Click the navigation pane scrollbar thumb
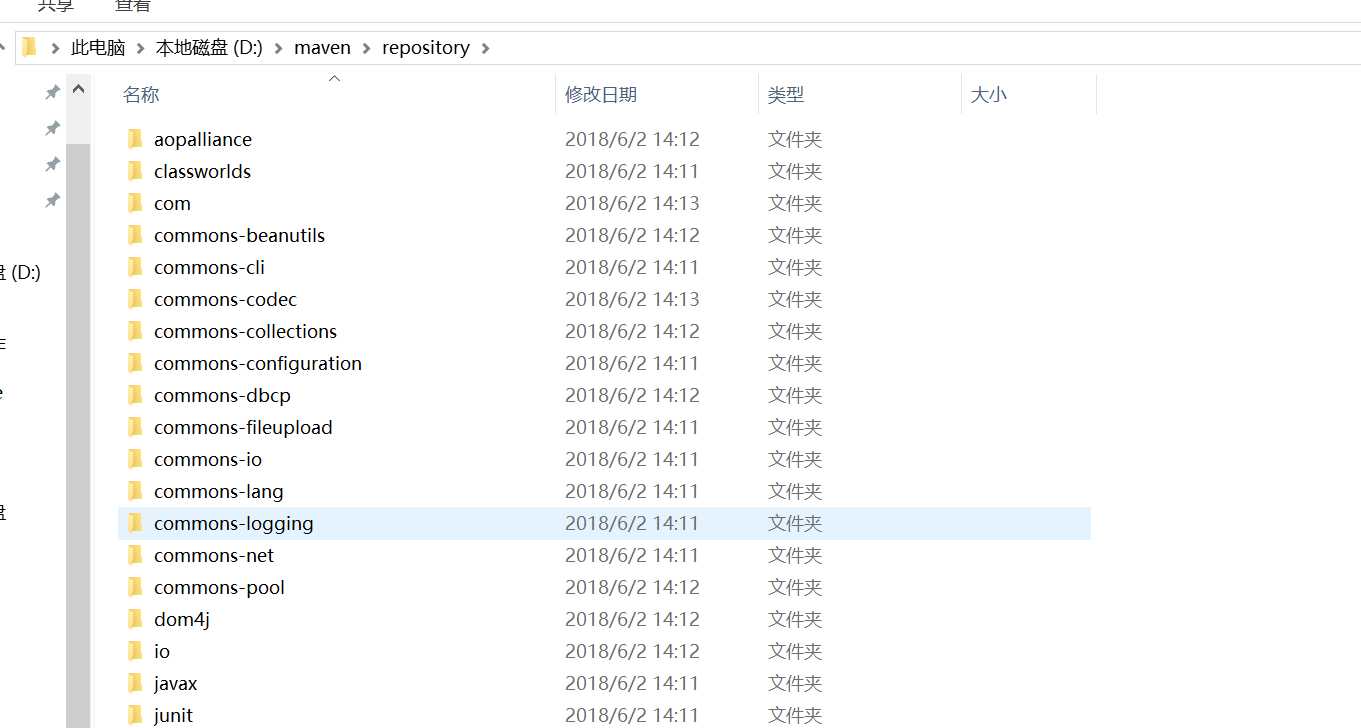Viewport: 1361px width, 728px height. [78, 435]
